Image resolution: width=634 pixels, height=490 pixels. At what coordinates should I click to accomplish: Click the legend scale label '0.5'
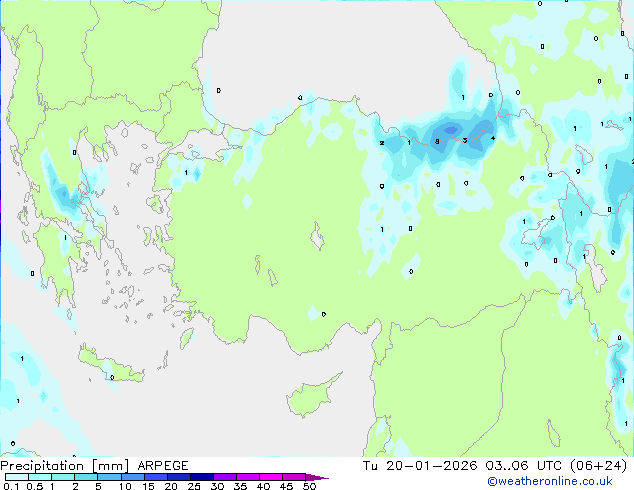pos(34,486)
